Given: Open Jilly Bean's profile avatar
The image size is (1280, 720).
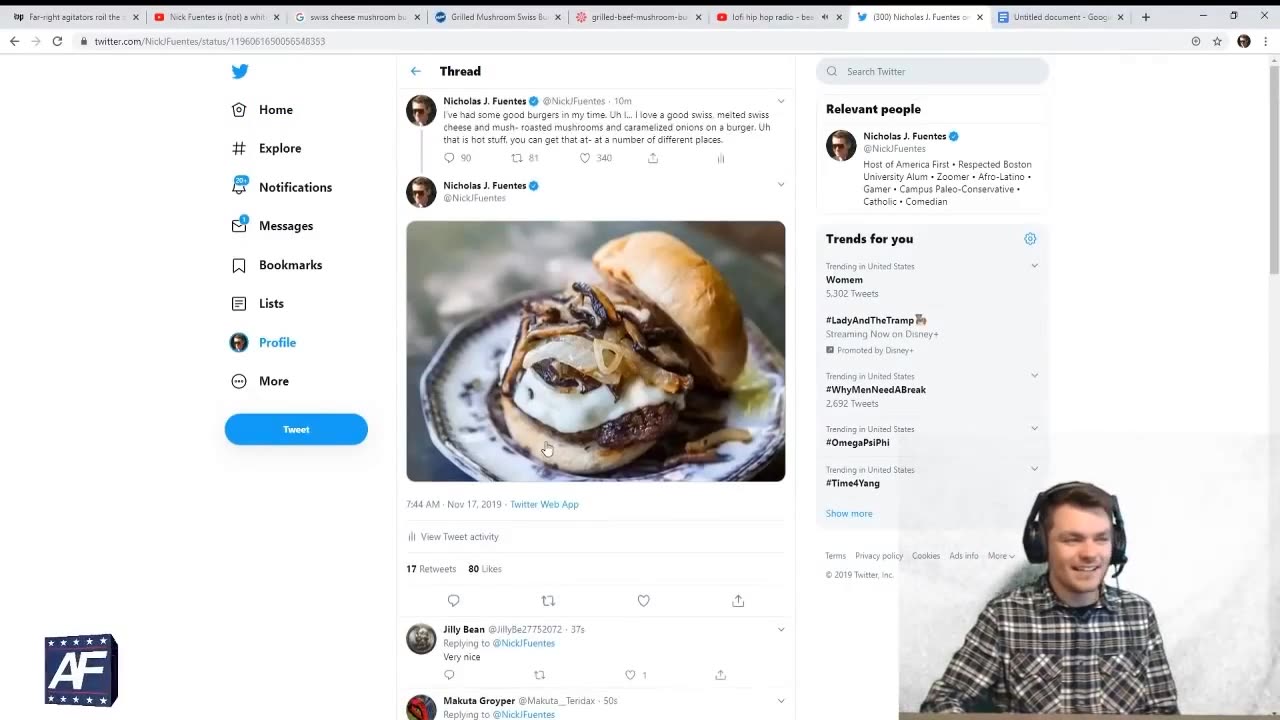Looking at the screenshot, I should (x=421, y=639).
